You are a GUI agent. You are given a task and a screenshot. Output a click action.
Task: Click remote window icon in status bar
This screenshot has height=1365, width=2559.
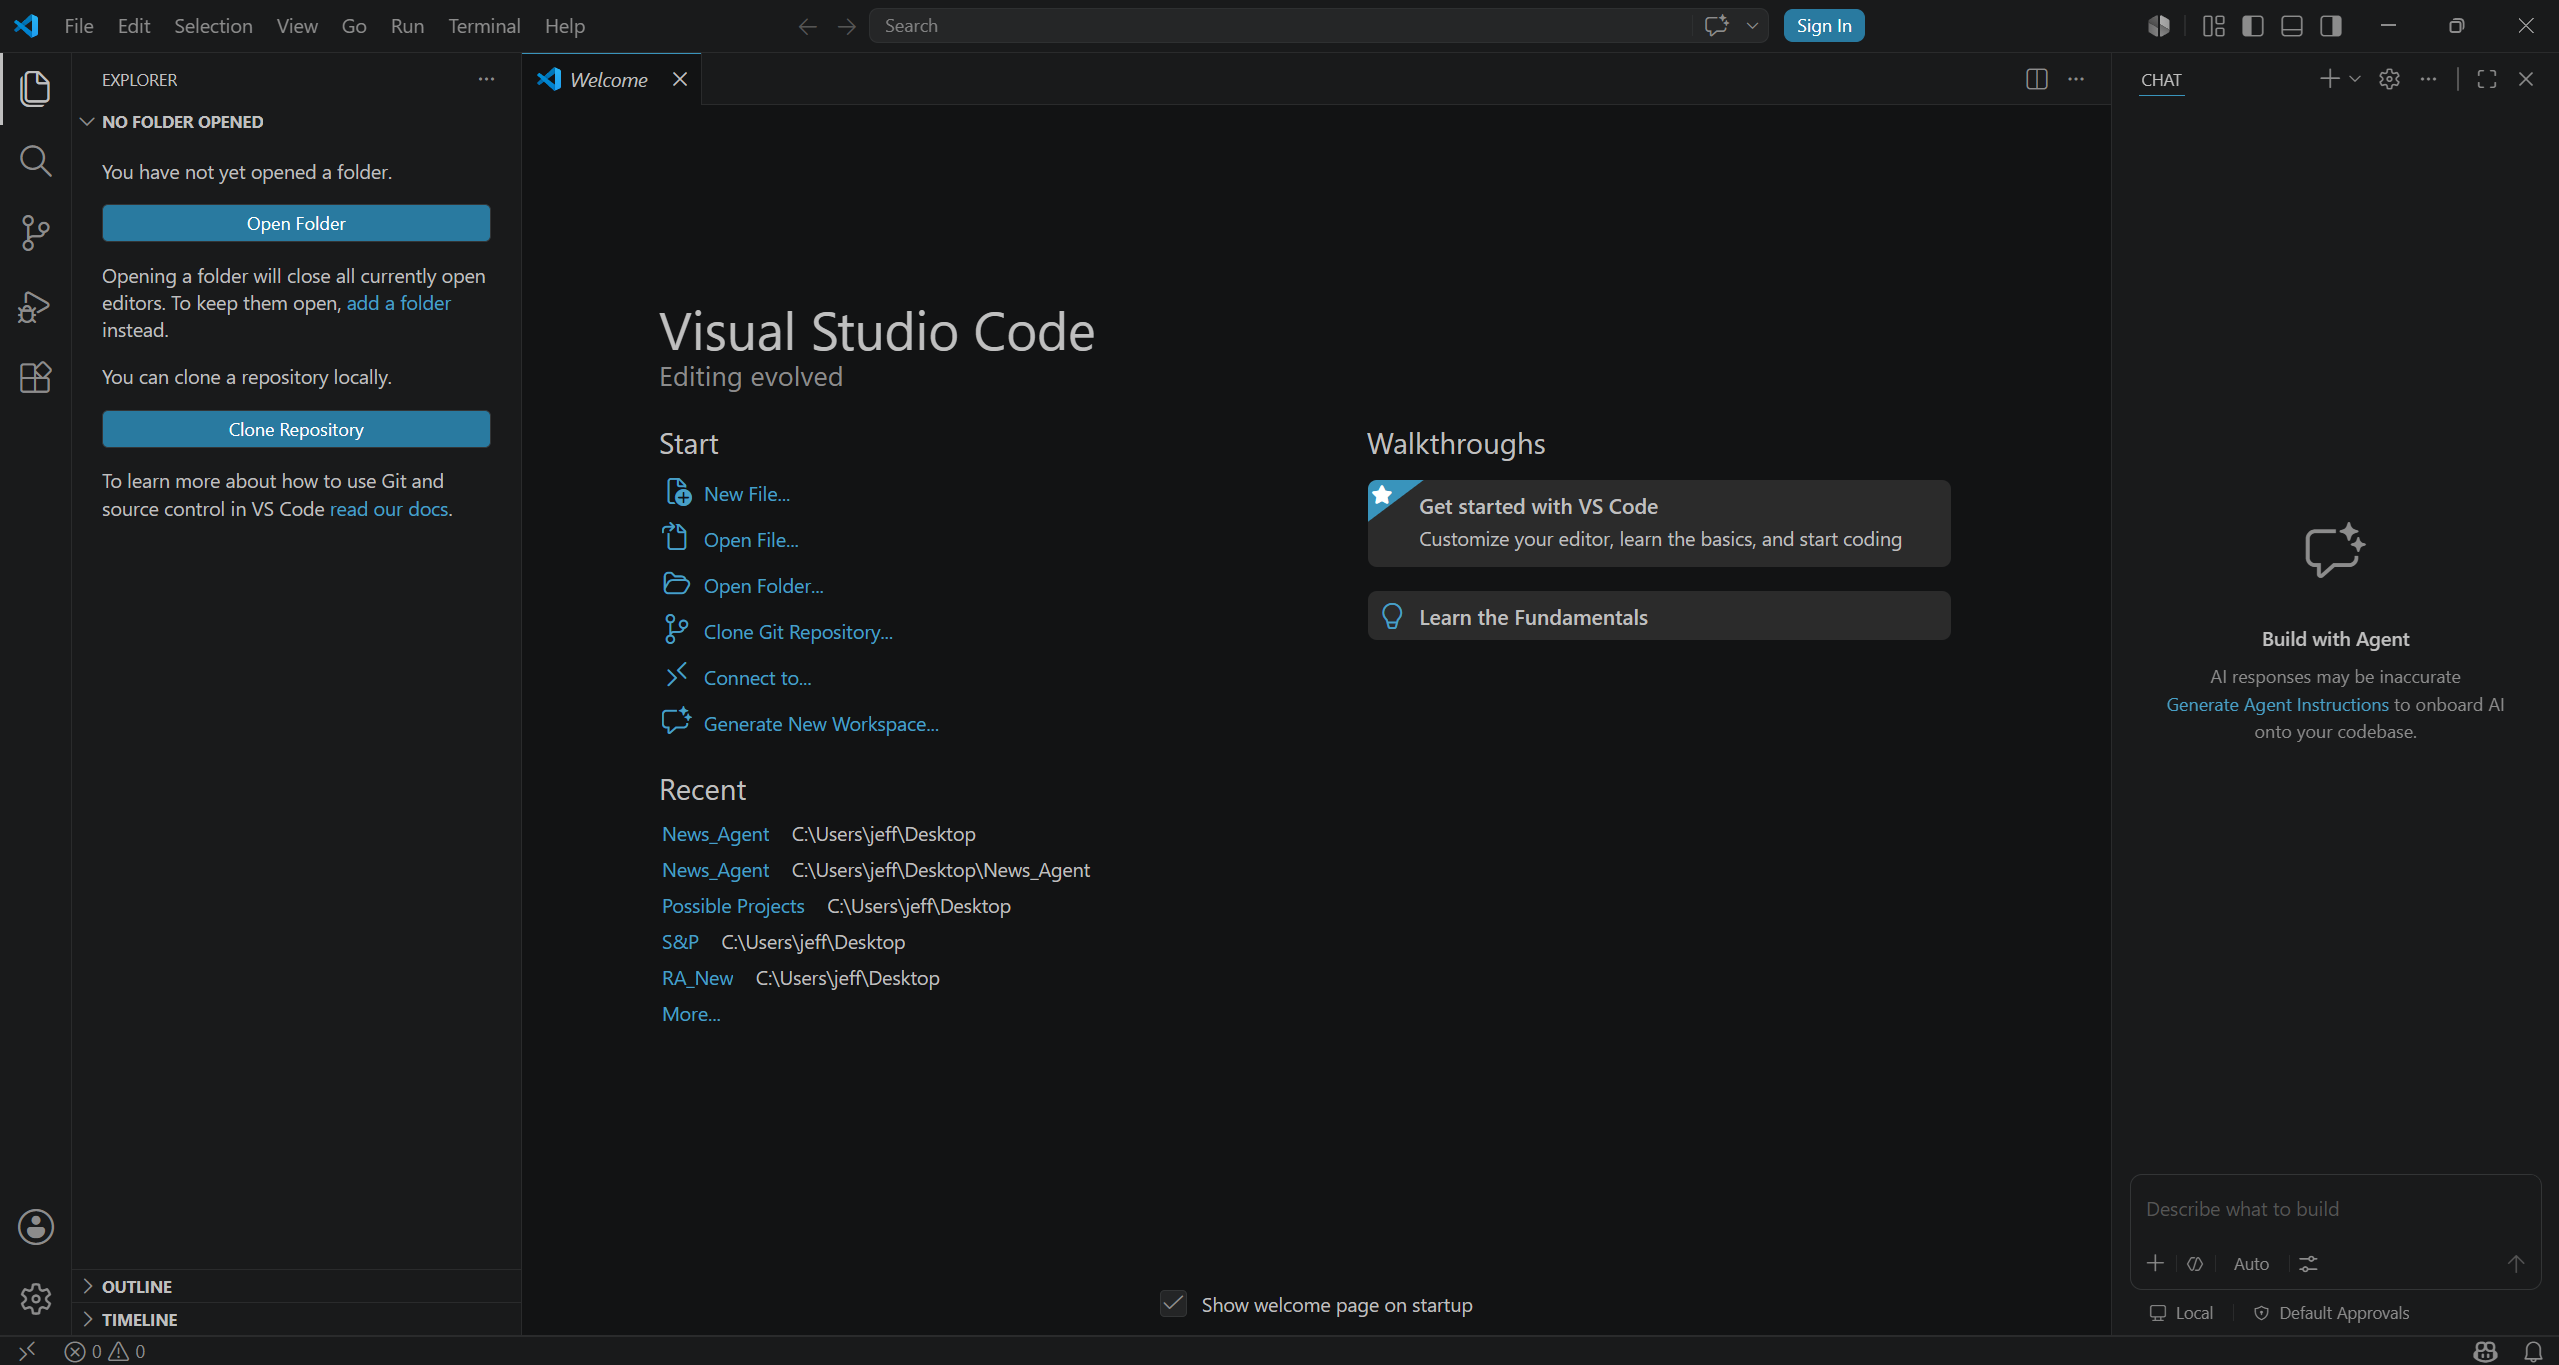27,1351
